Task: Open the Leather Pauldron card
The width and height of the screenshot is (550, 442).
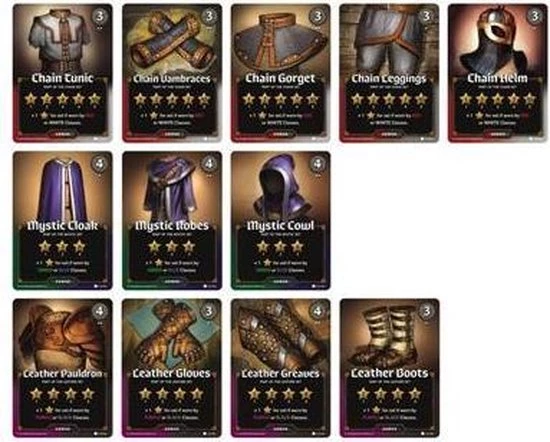Action: pos(63,368)
